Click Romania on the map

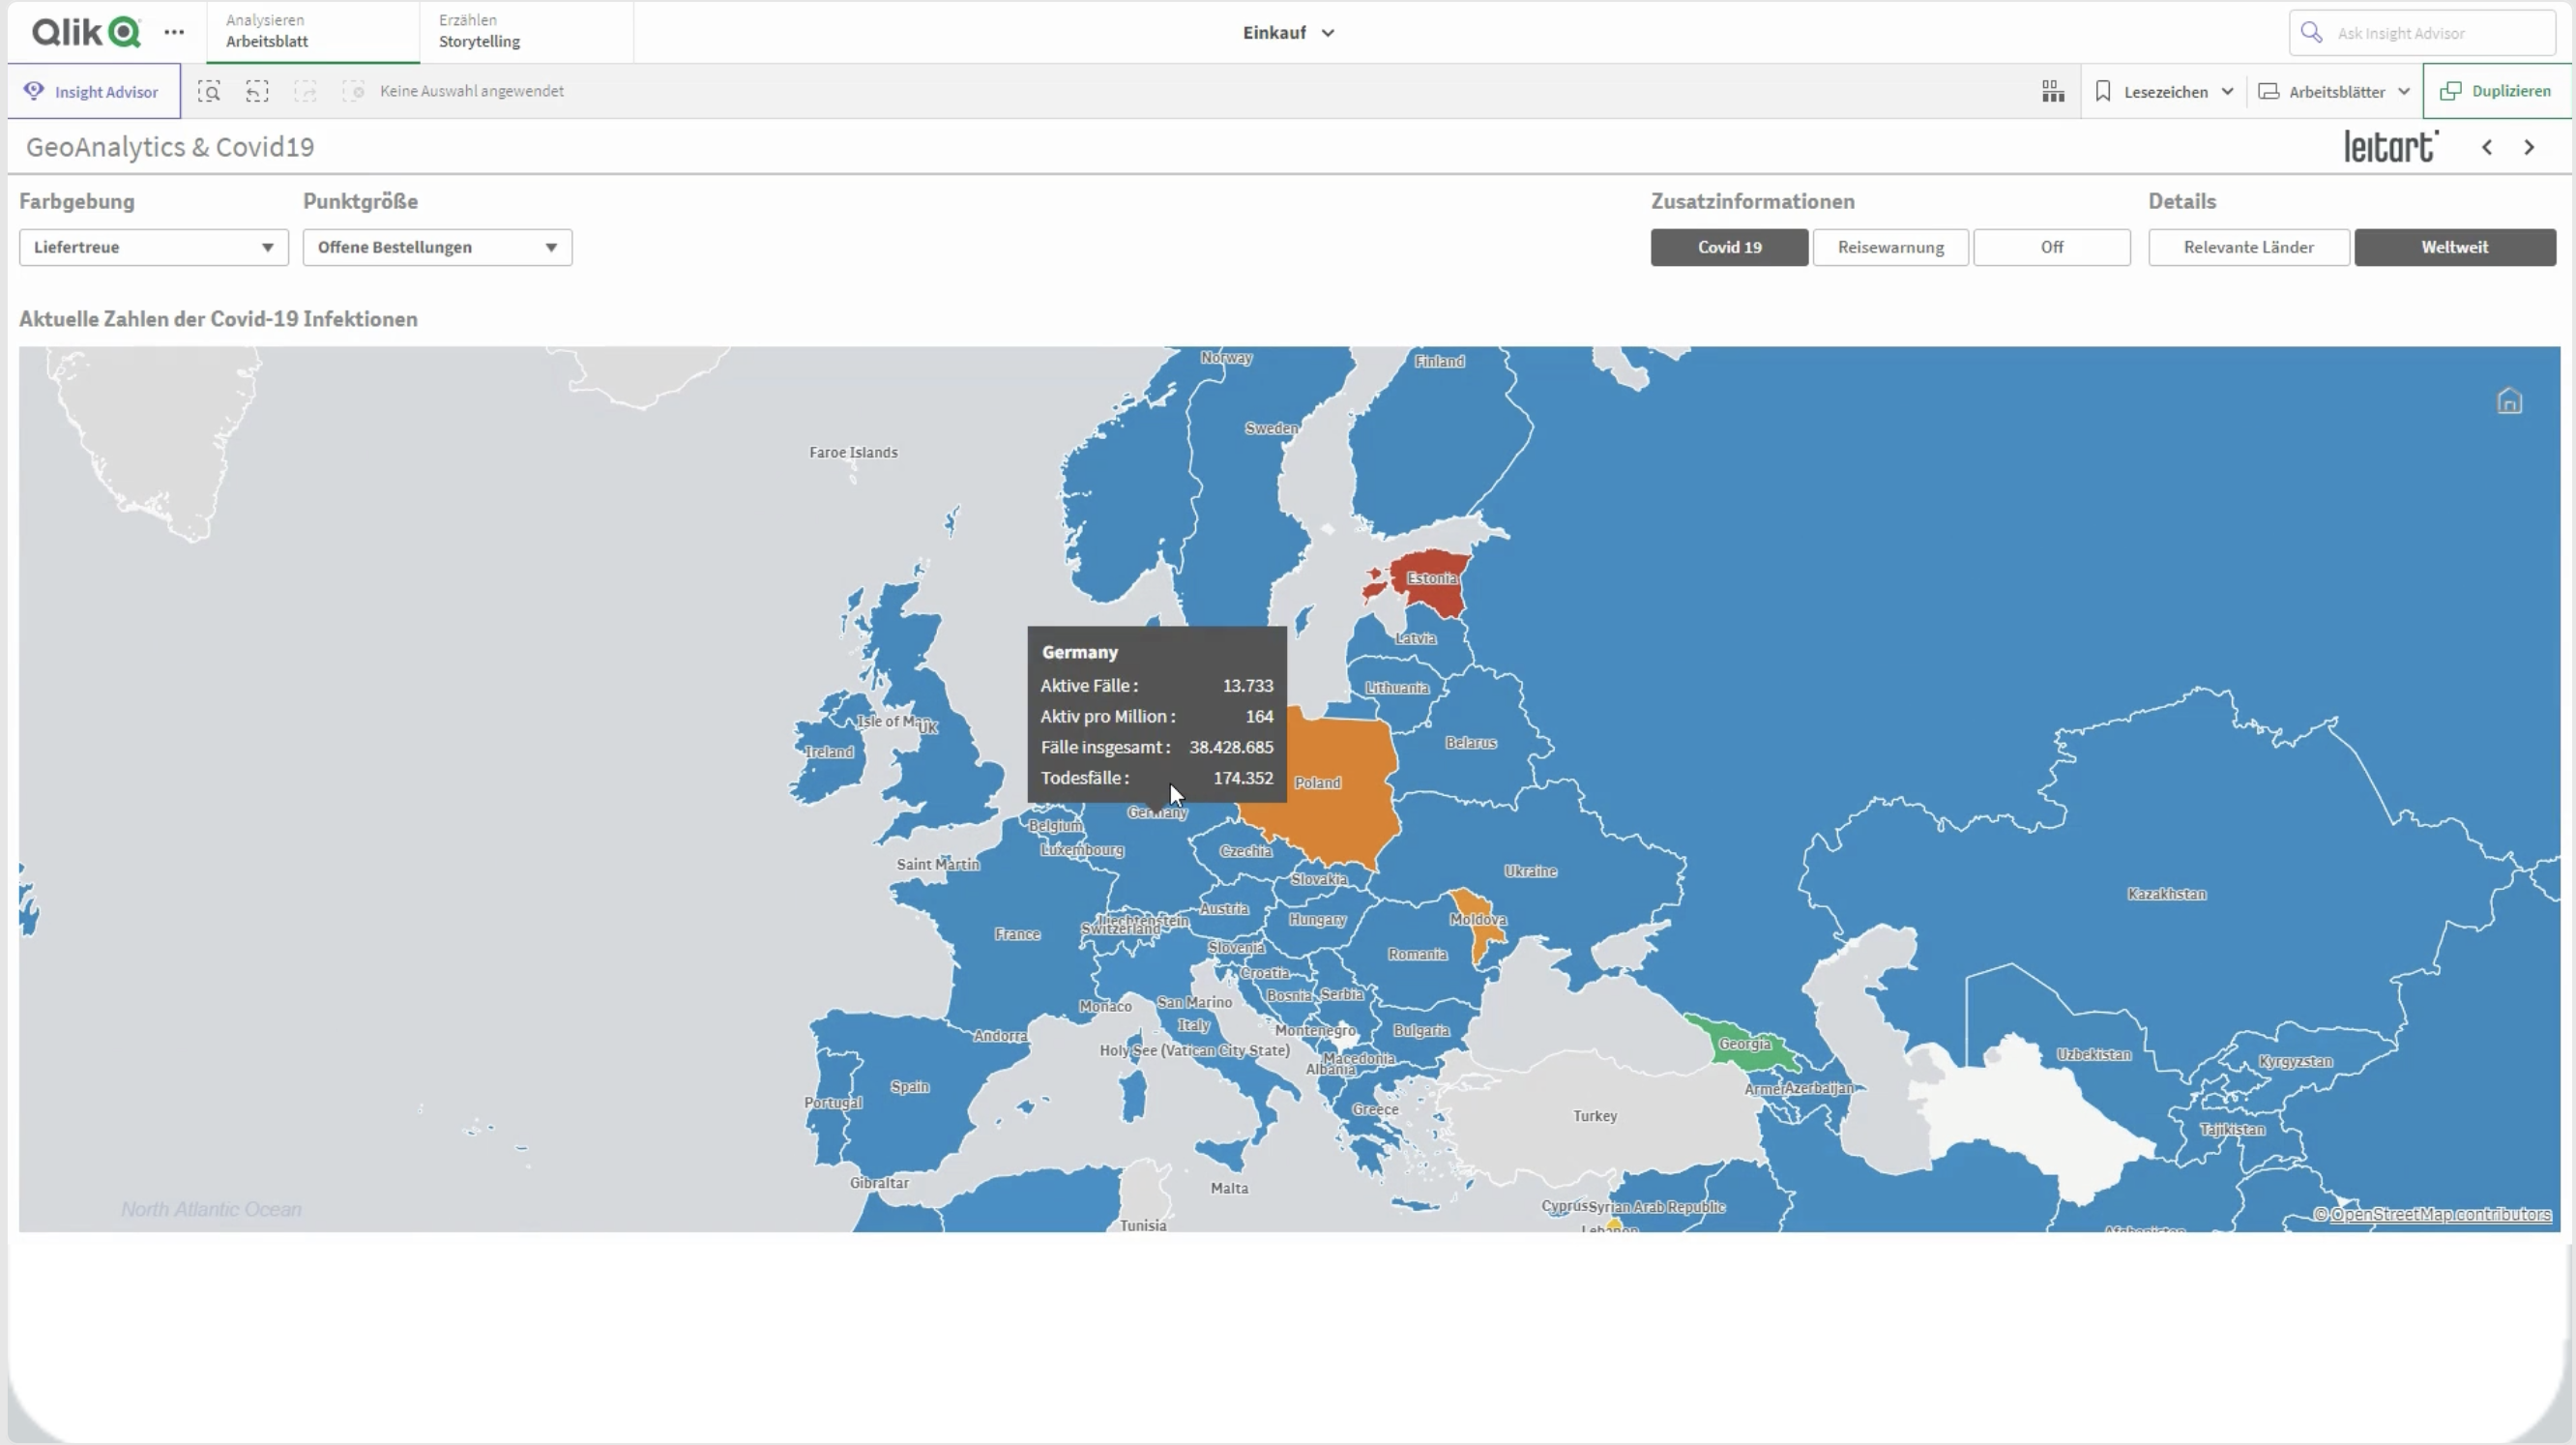1417,954
